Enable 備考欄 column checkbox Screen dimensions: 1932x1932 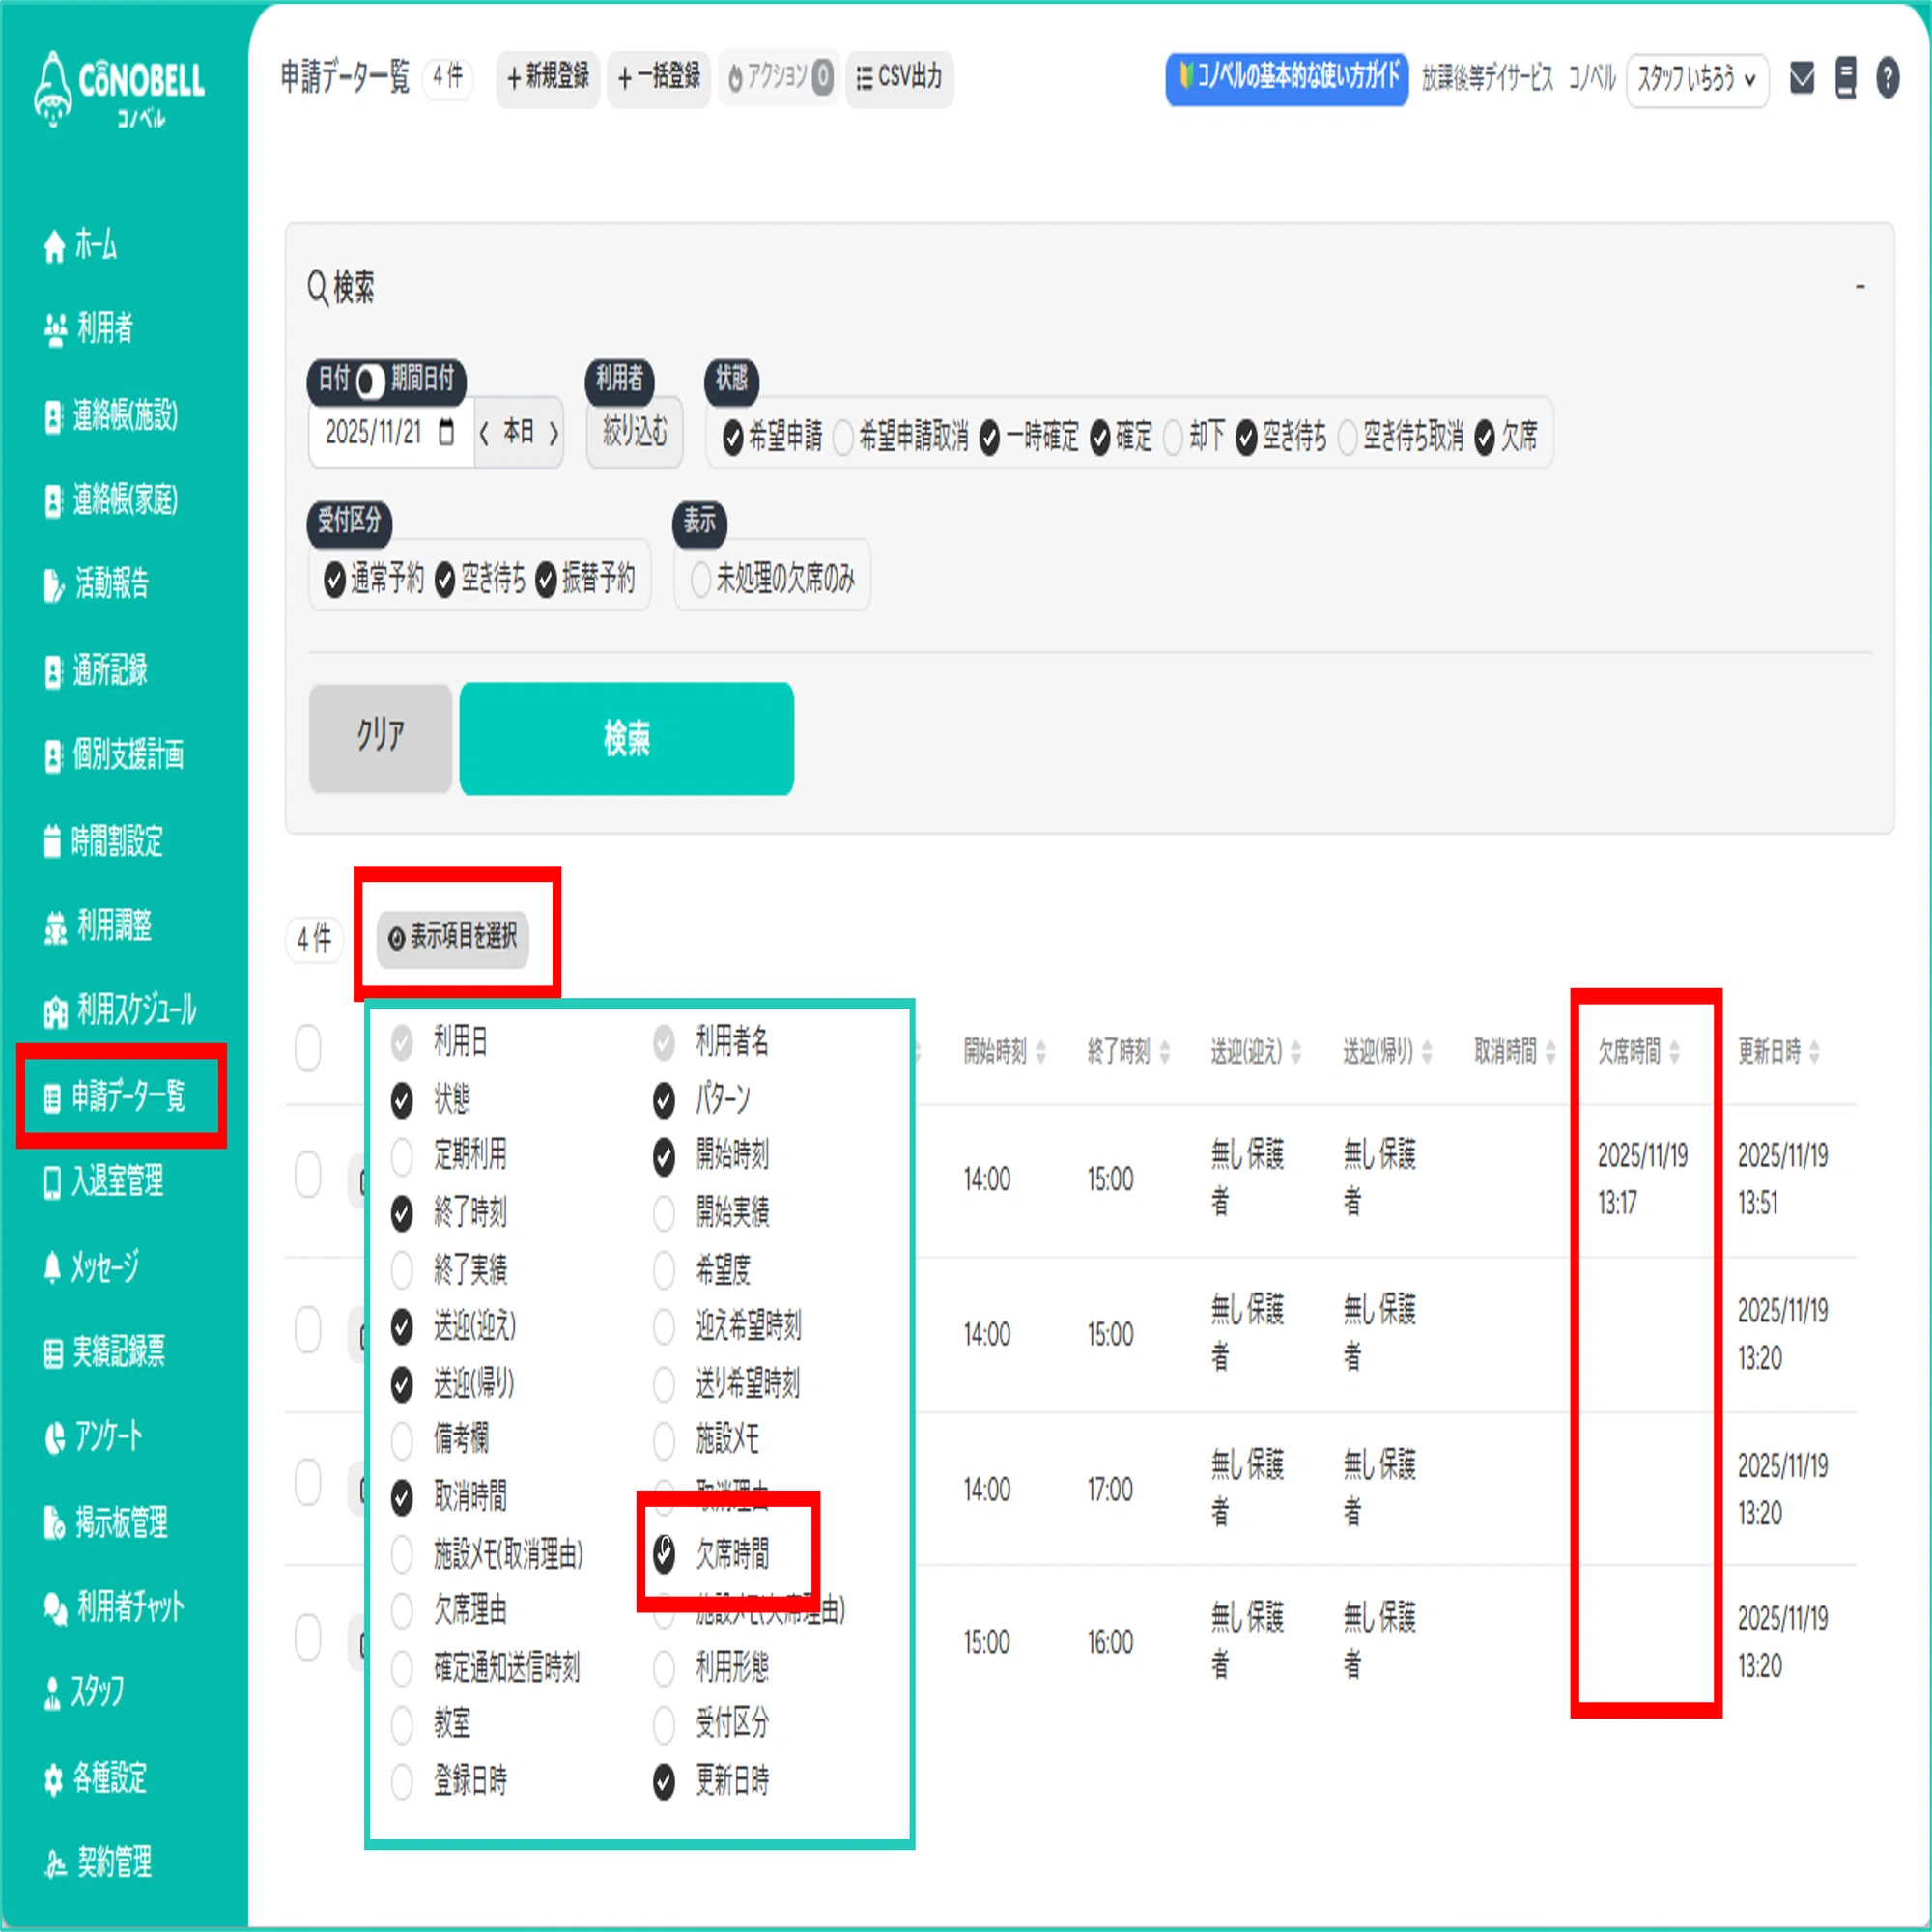(x=402, y=1440)
